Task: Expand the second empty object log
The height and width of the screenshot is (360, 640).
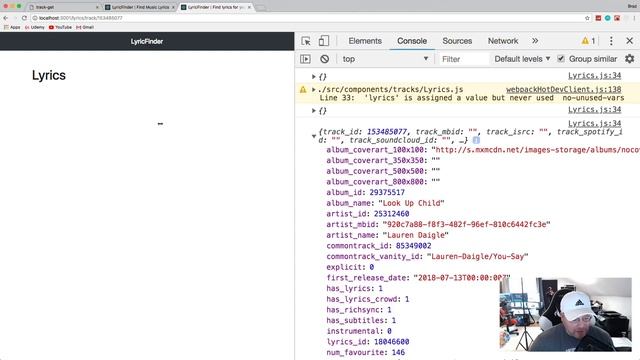Action: point(313,111)
